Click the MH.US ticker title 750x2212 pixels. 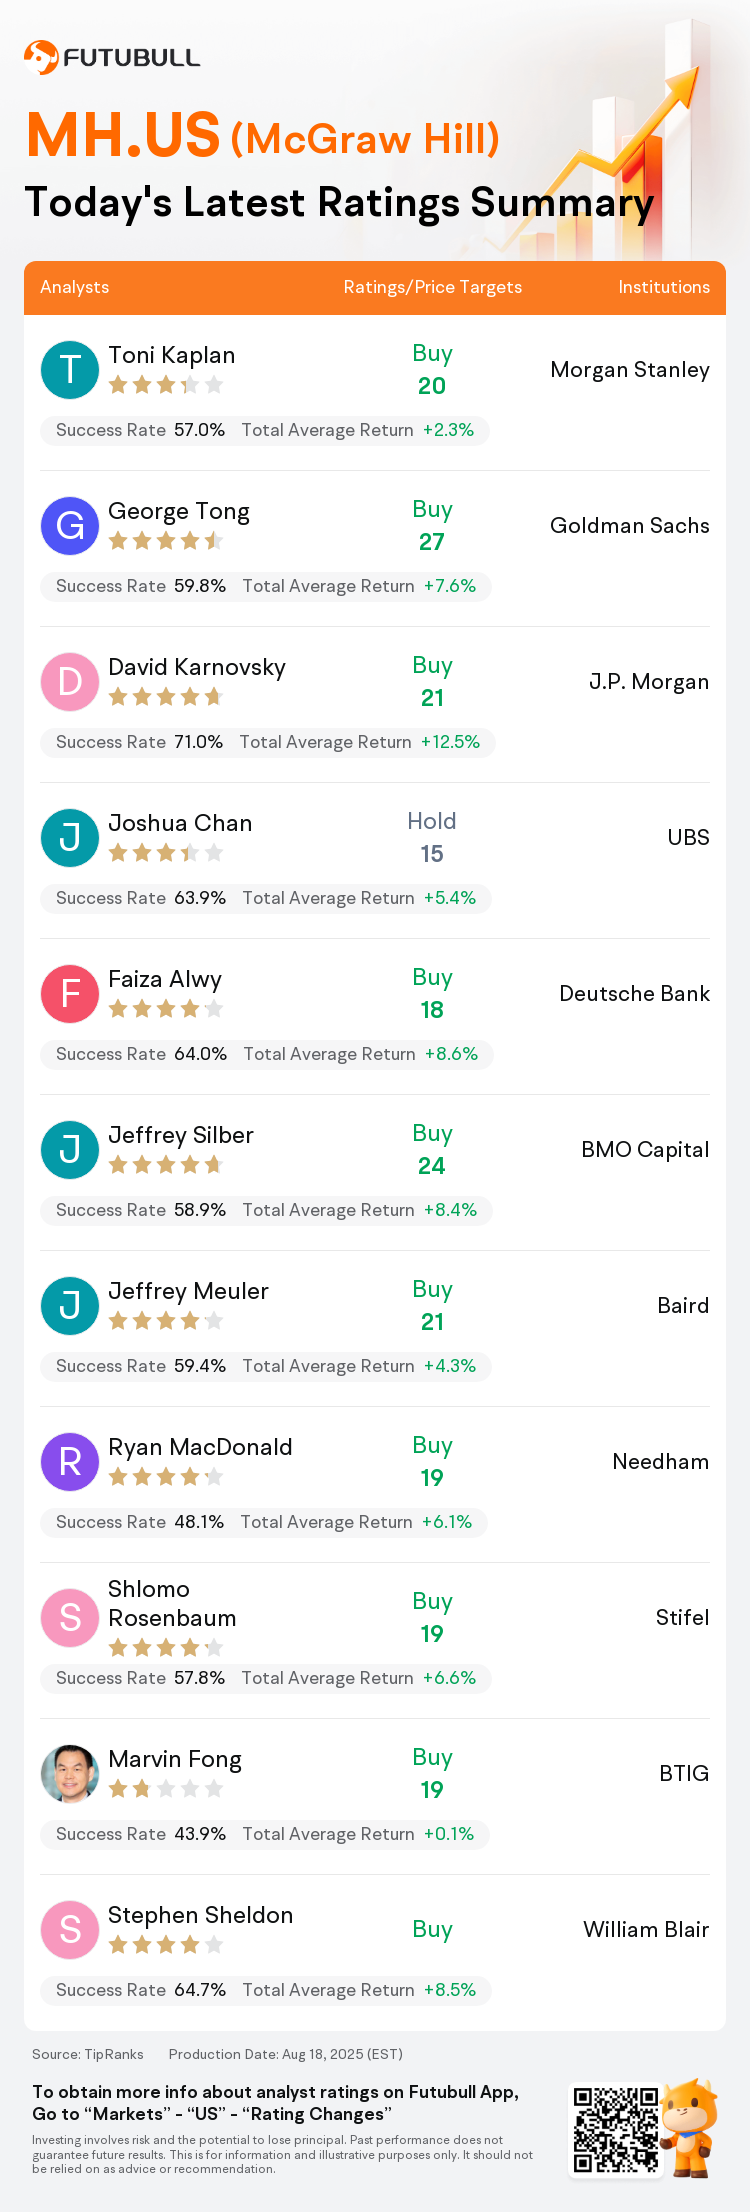click(x=123, y=135)
